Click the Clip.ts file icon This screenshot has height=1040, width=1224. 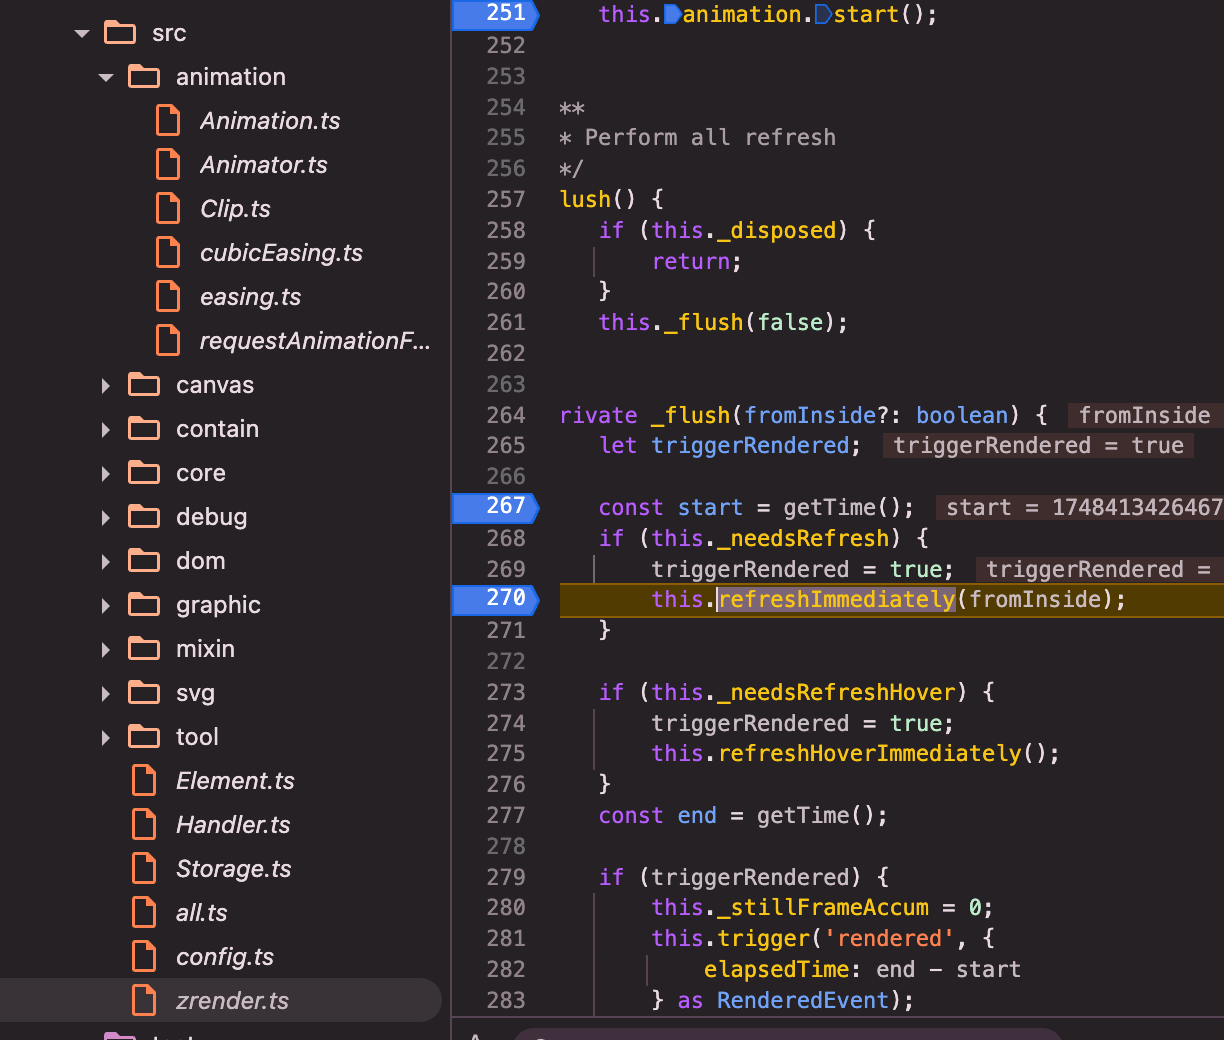[168, 209]
